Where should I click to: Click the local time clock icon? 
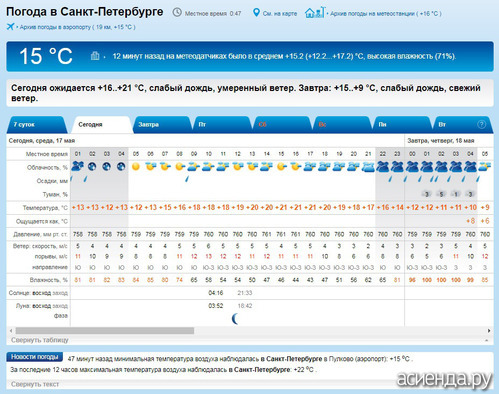[x=177, y=13]
